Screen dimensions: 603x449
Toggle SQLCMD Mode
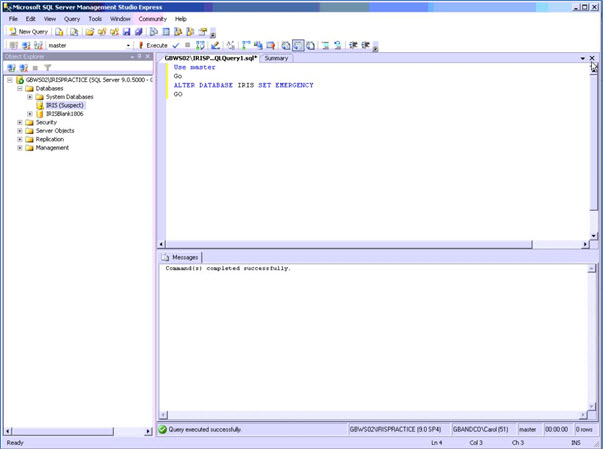pyautogui.click(x=270, y=45)
